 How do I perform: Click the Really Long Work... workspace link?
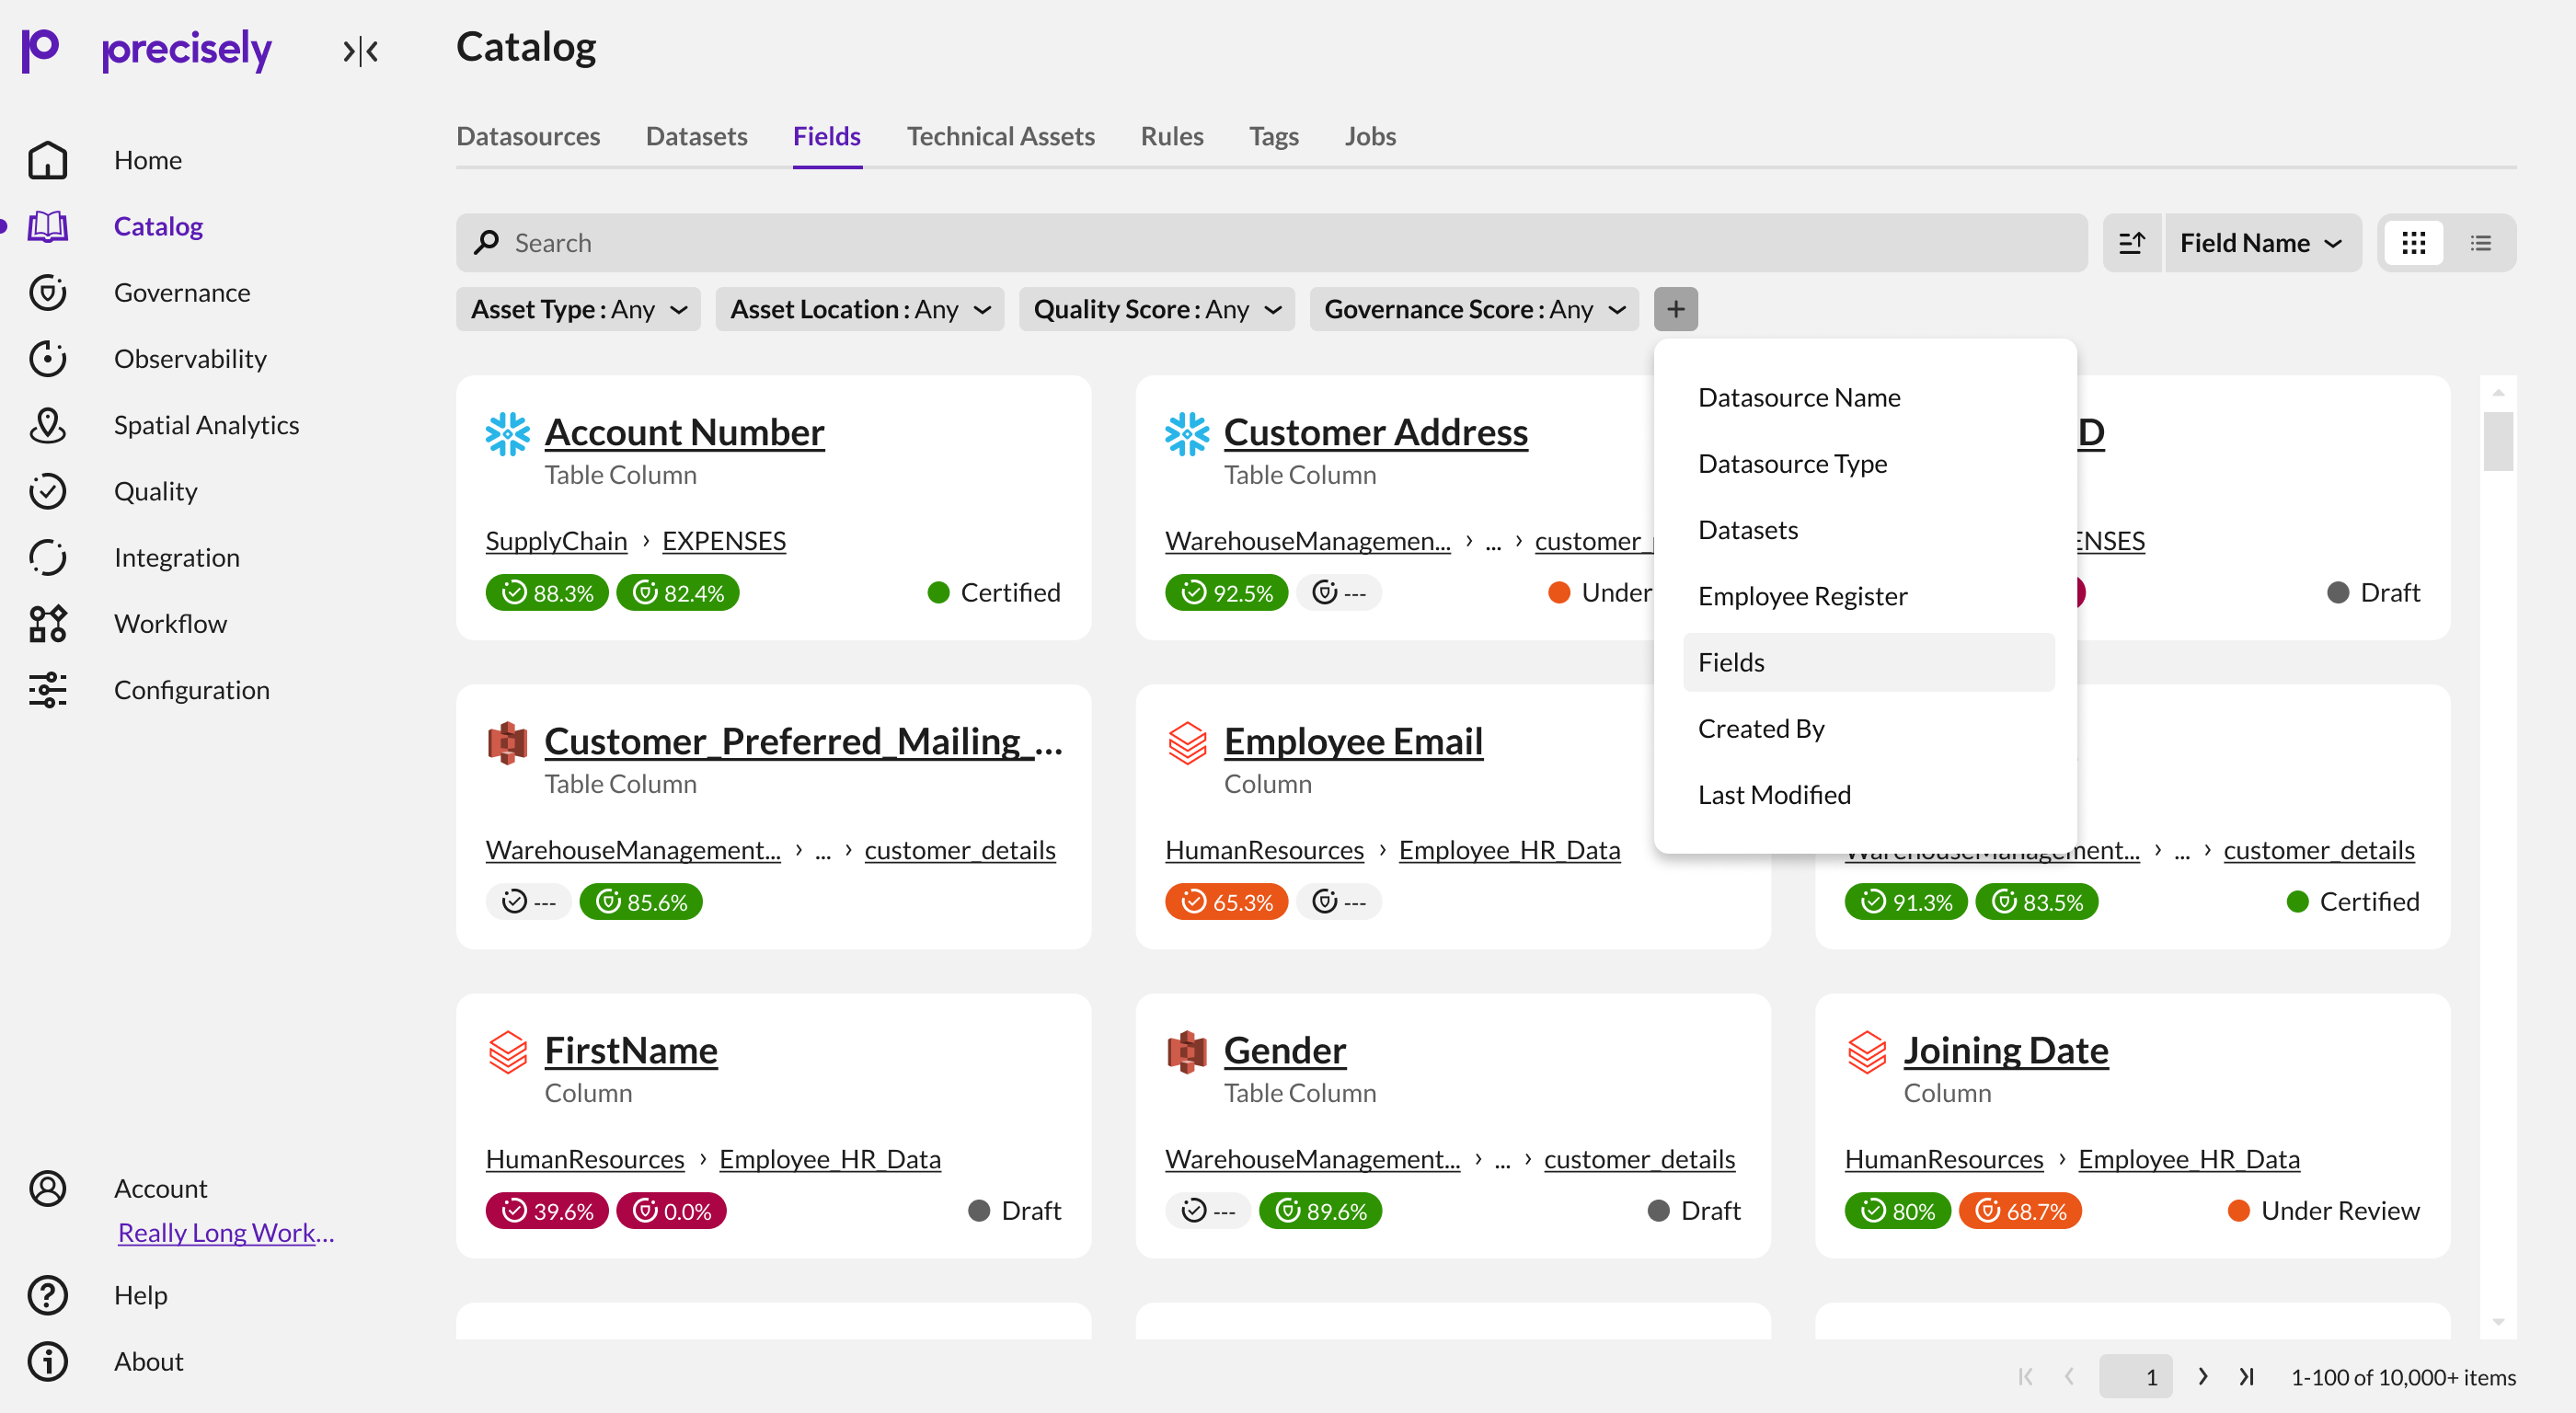point(226,1232)
